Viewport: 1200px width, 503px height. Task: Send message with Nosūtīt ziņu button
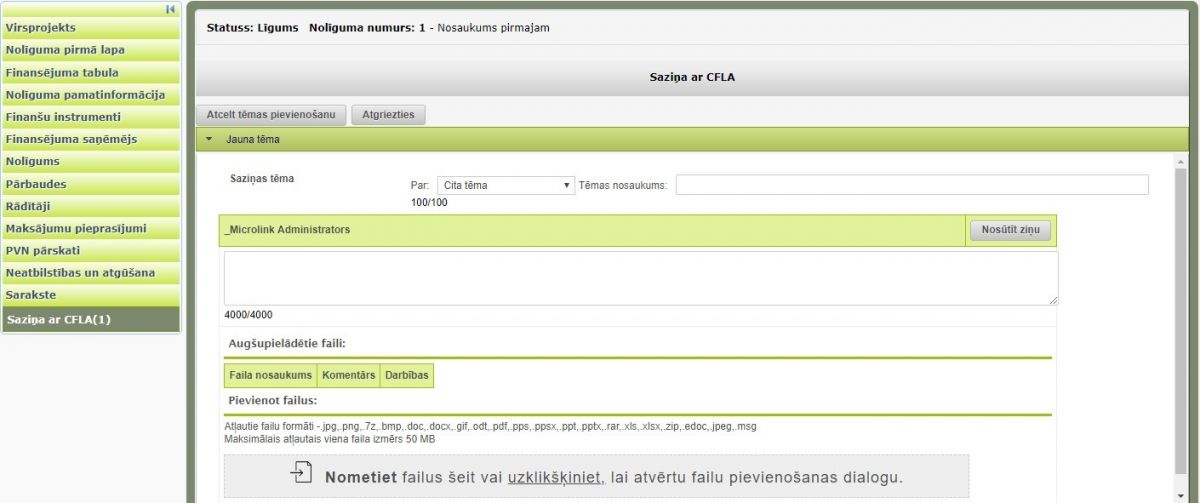(x=1010, y=230)
